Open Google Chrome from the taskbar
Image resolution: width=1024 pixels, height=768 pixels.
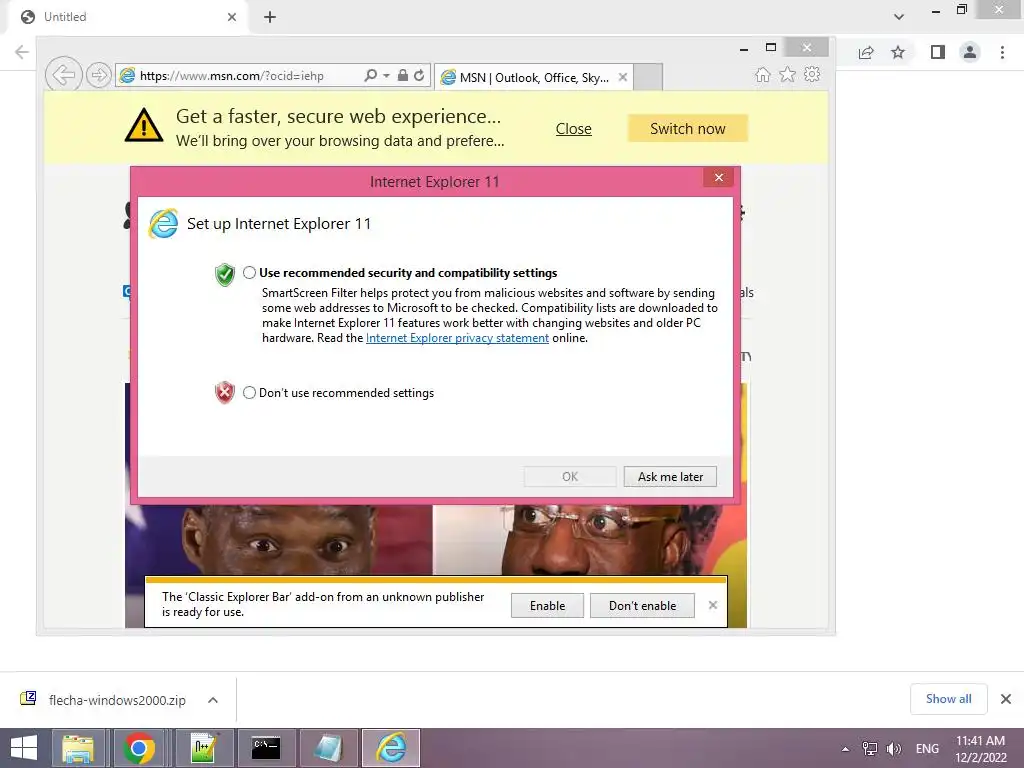138,748
